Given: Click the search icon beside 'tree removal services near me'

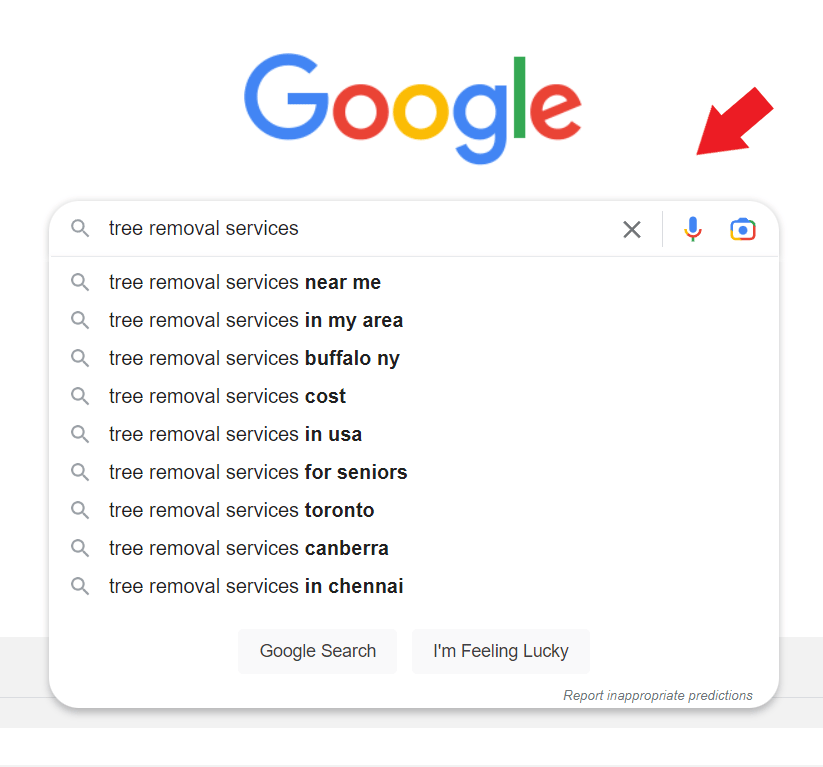Looking at the screenshot, I should point(80,282).
